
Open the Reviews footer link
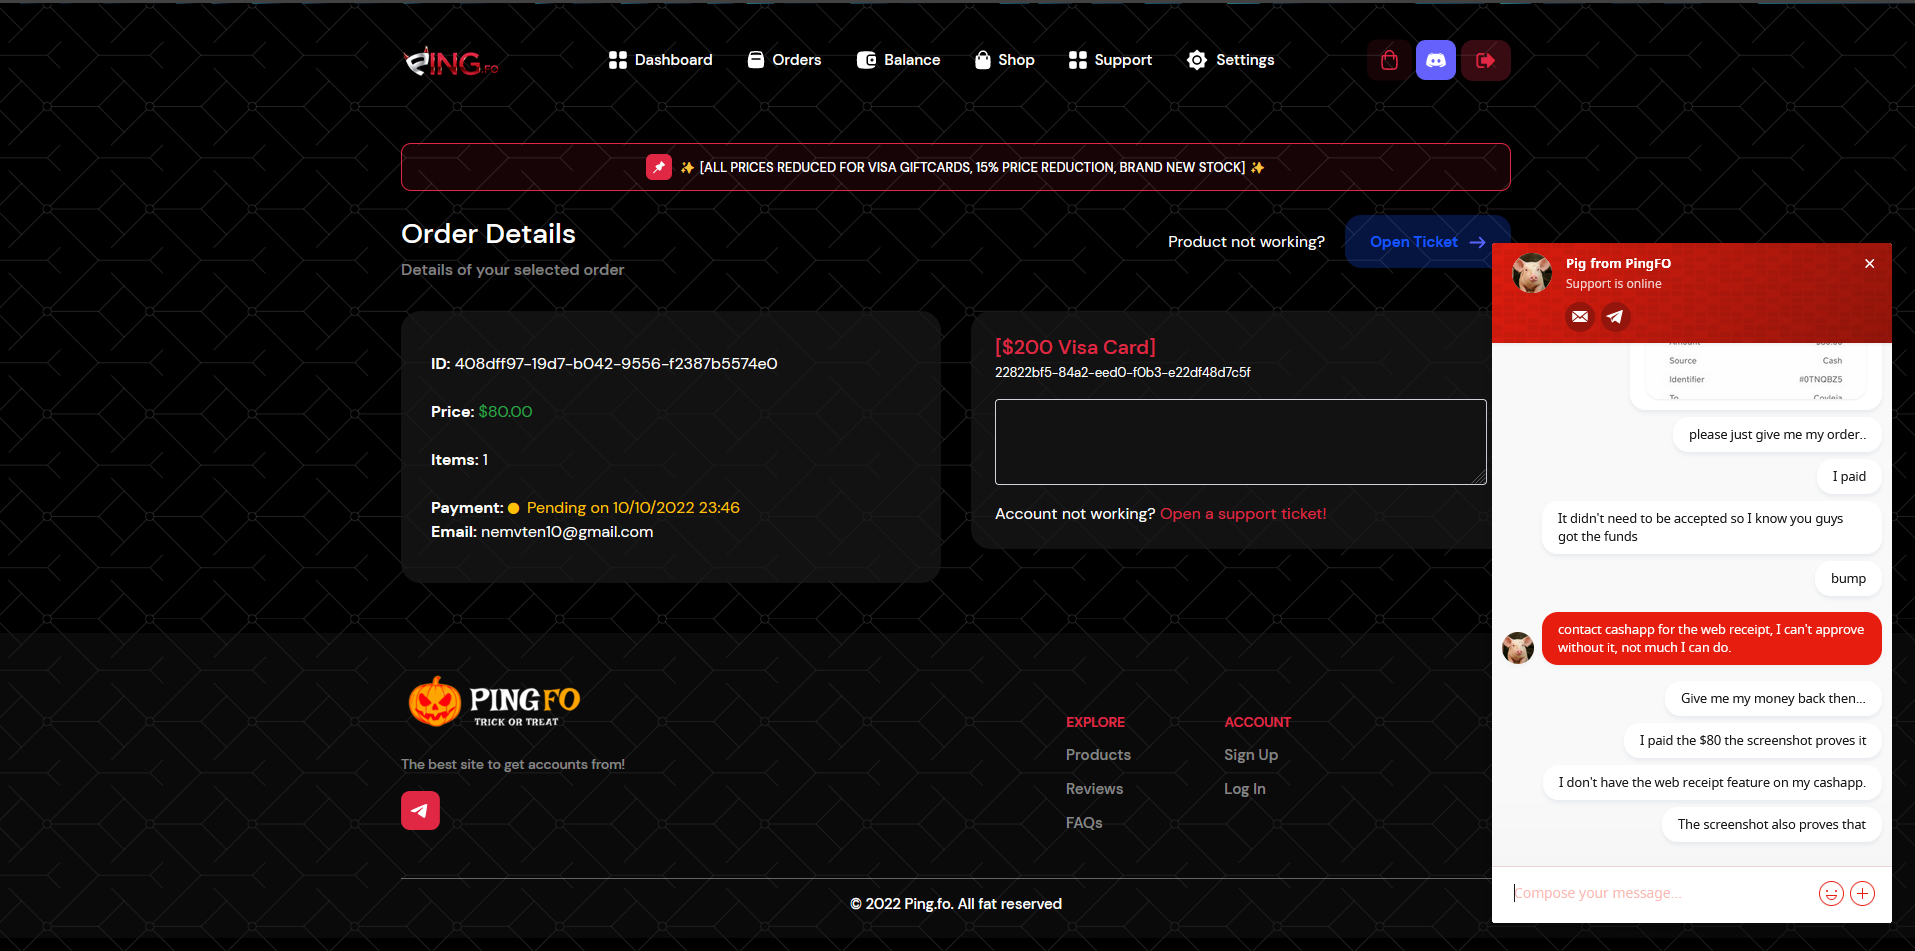click(1094, 789)
